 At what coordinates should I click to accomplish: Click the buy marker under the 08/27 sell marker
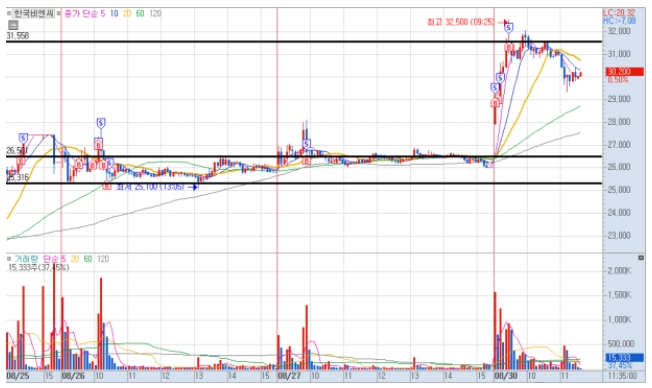tap(306, 161)
